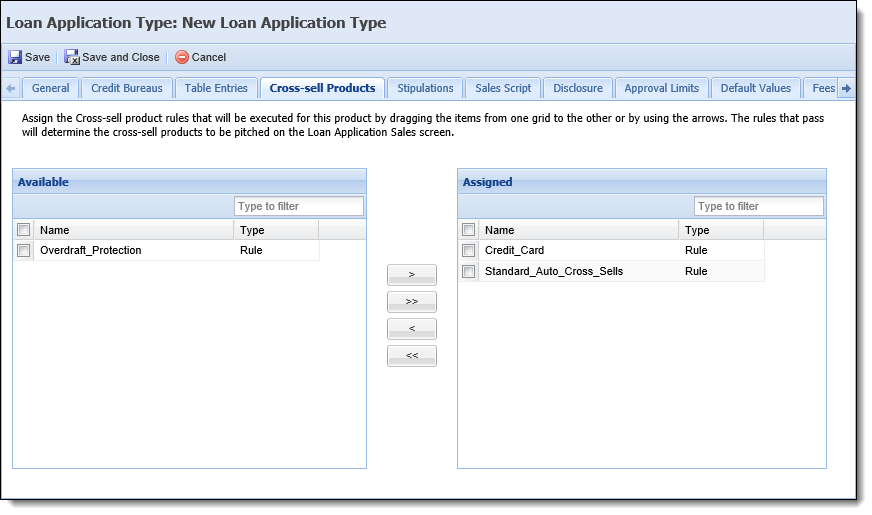Select the Cross-sell Products tab
This screenshot has height=515, width=872.
coord(323,88)
